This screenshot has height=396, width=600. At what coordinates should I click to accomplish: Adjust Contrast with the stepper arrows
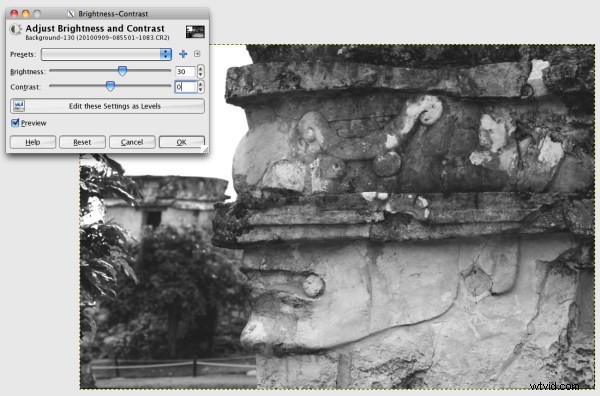[201, 87]
